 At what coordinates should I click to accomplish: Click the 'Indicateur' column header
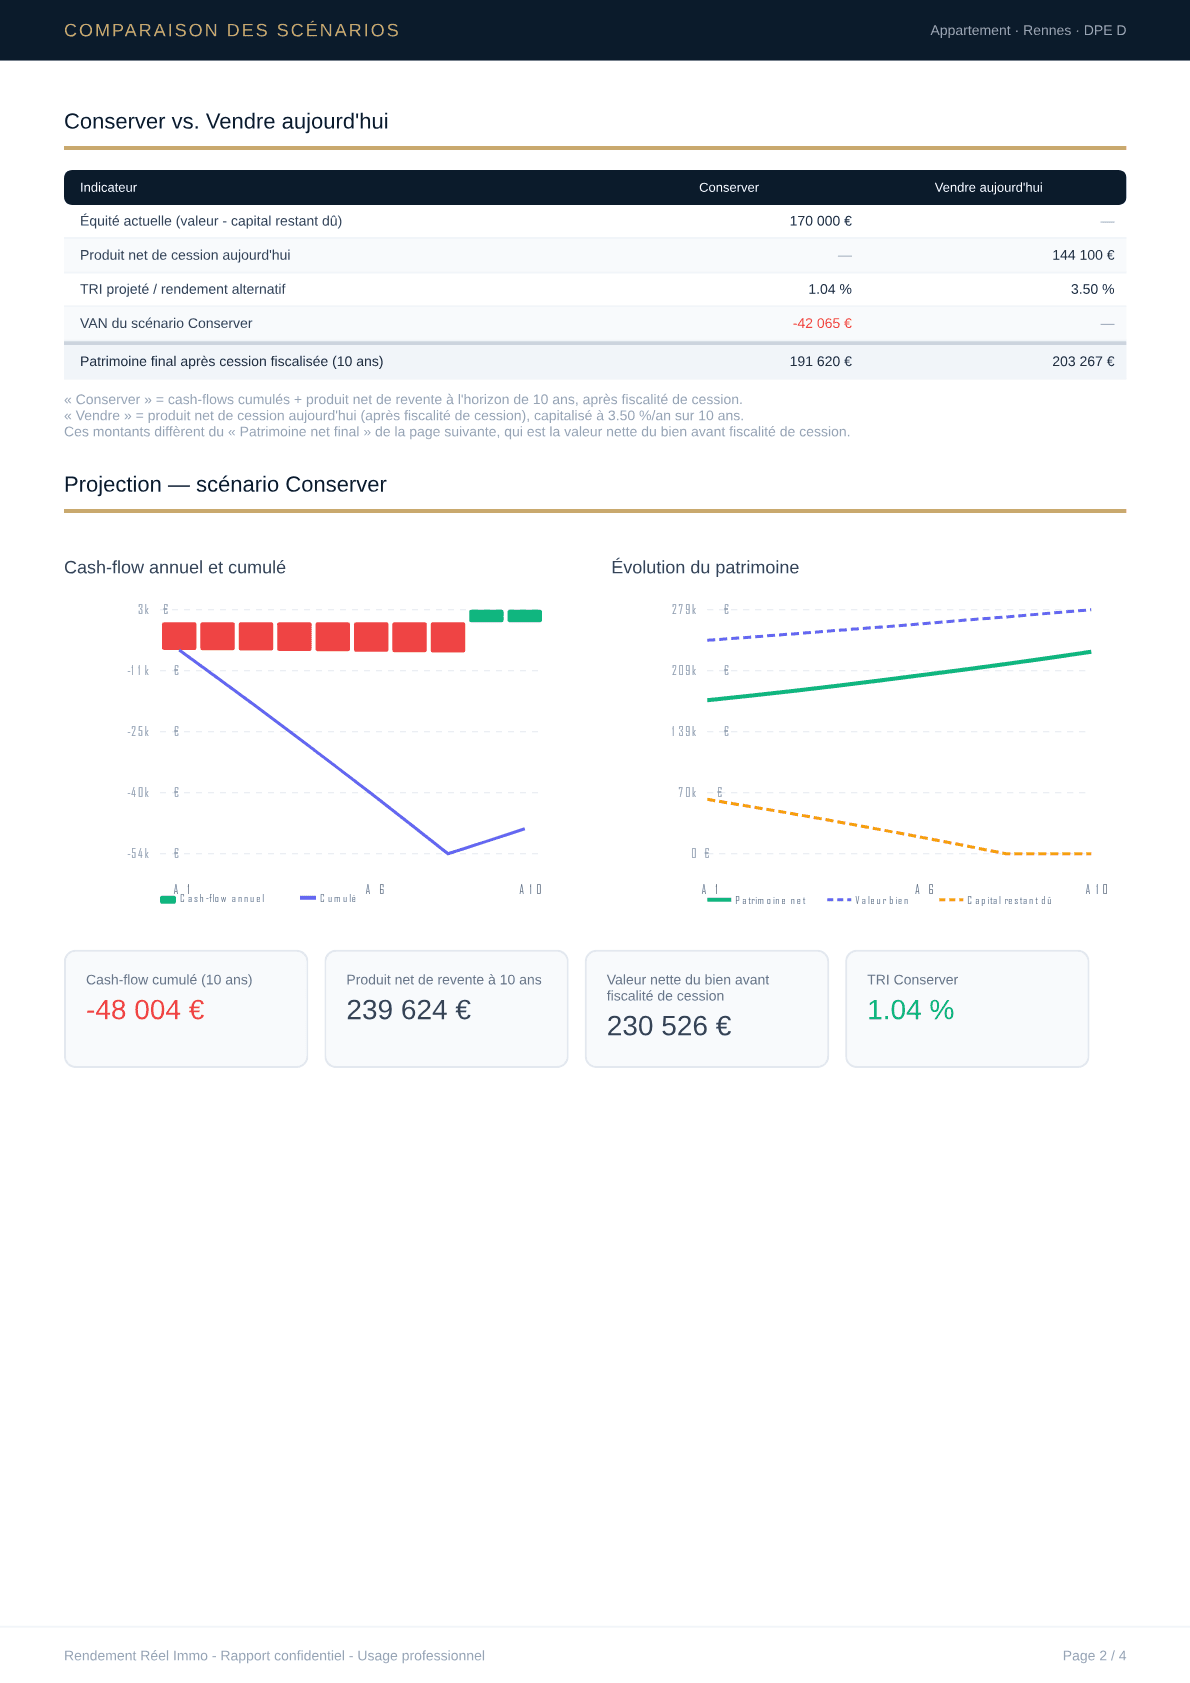[x=108, y=187]
